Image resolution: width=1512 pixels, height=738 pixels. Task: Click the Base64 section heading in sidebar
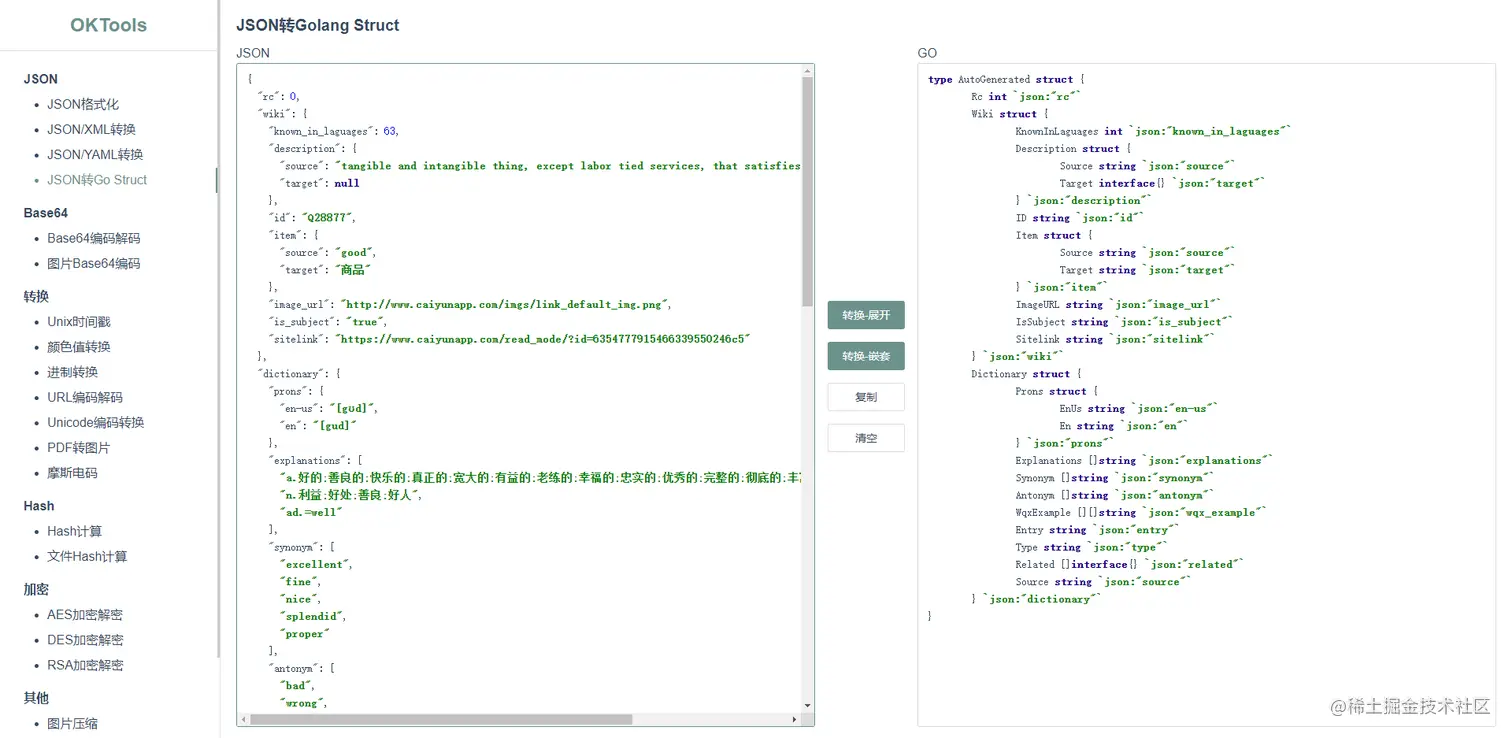pos(46,213)
